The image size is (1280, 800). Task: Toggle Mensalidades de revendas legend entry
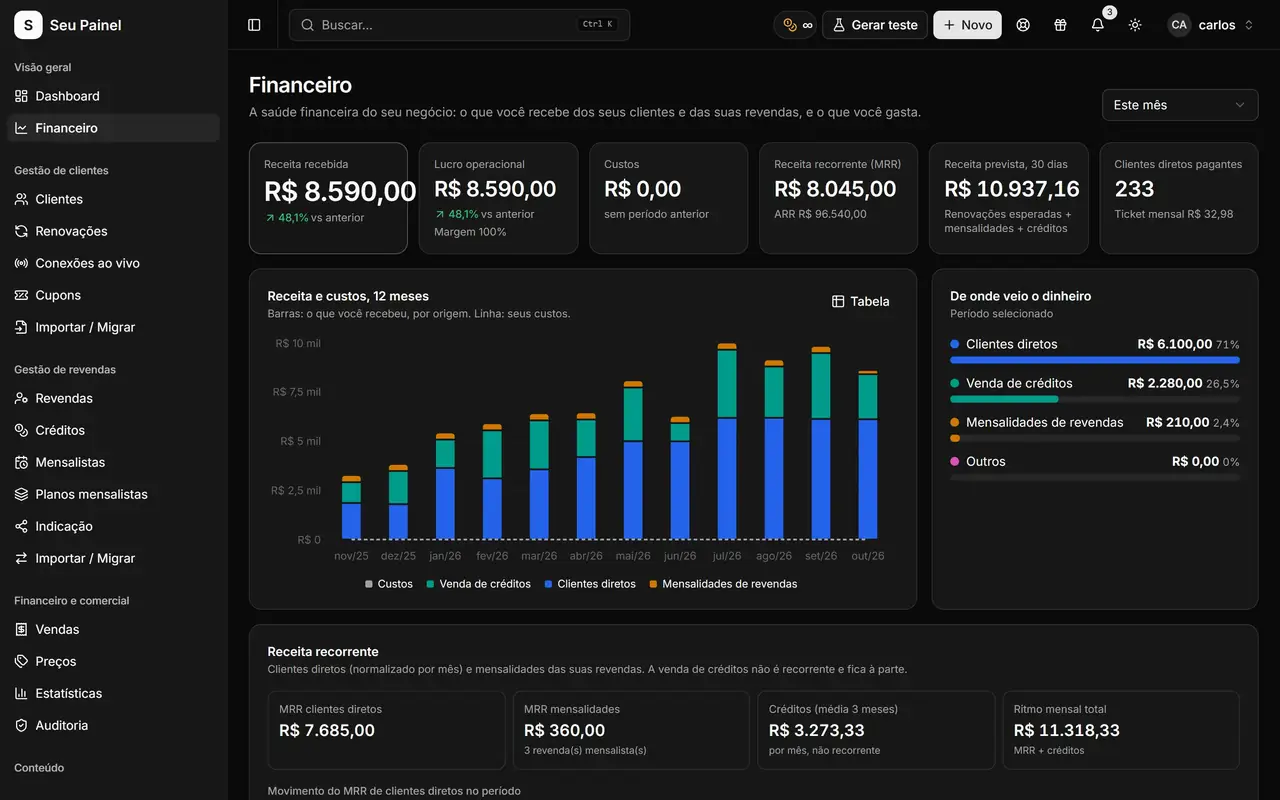(723, 584)
